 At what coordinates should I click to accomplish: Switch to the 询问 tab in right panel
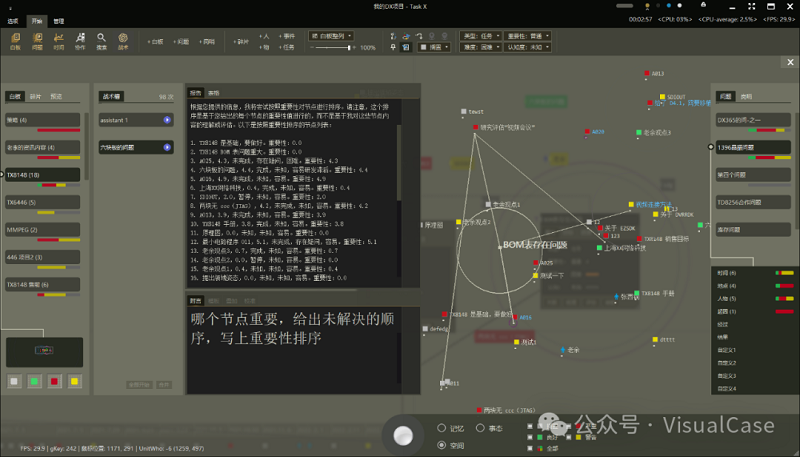pyautogui.click(x=745, y=97)
